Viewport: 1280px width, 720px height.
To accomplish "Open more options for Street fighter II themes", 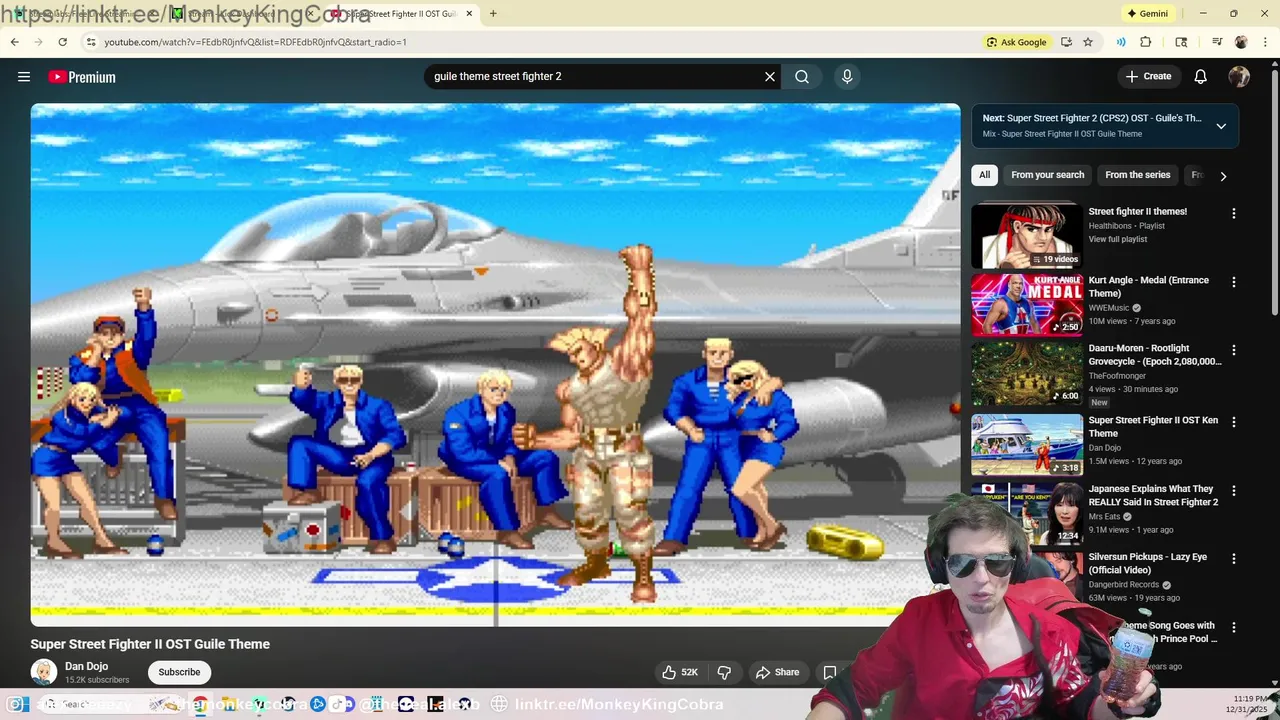I will point(1234,213).
